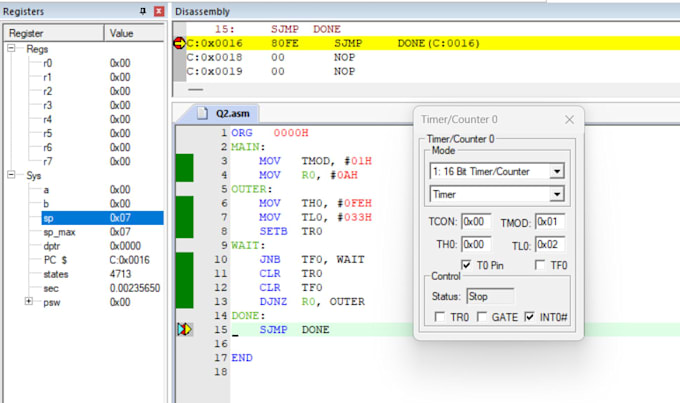Screen dimensions: 680x403
Task: Click the TCON value field
Action: click(476, 222)
